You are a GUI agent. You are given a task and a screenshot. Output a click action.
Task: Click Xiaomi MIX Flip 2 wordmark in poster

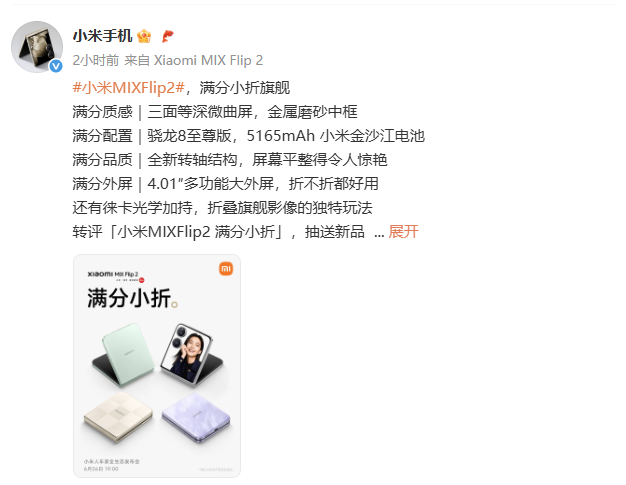[113, 274]
